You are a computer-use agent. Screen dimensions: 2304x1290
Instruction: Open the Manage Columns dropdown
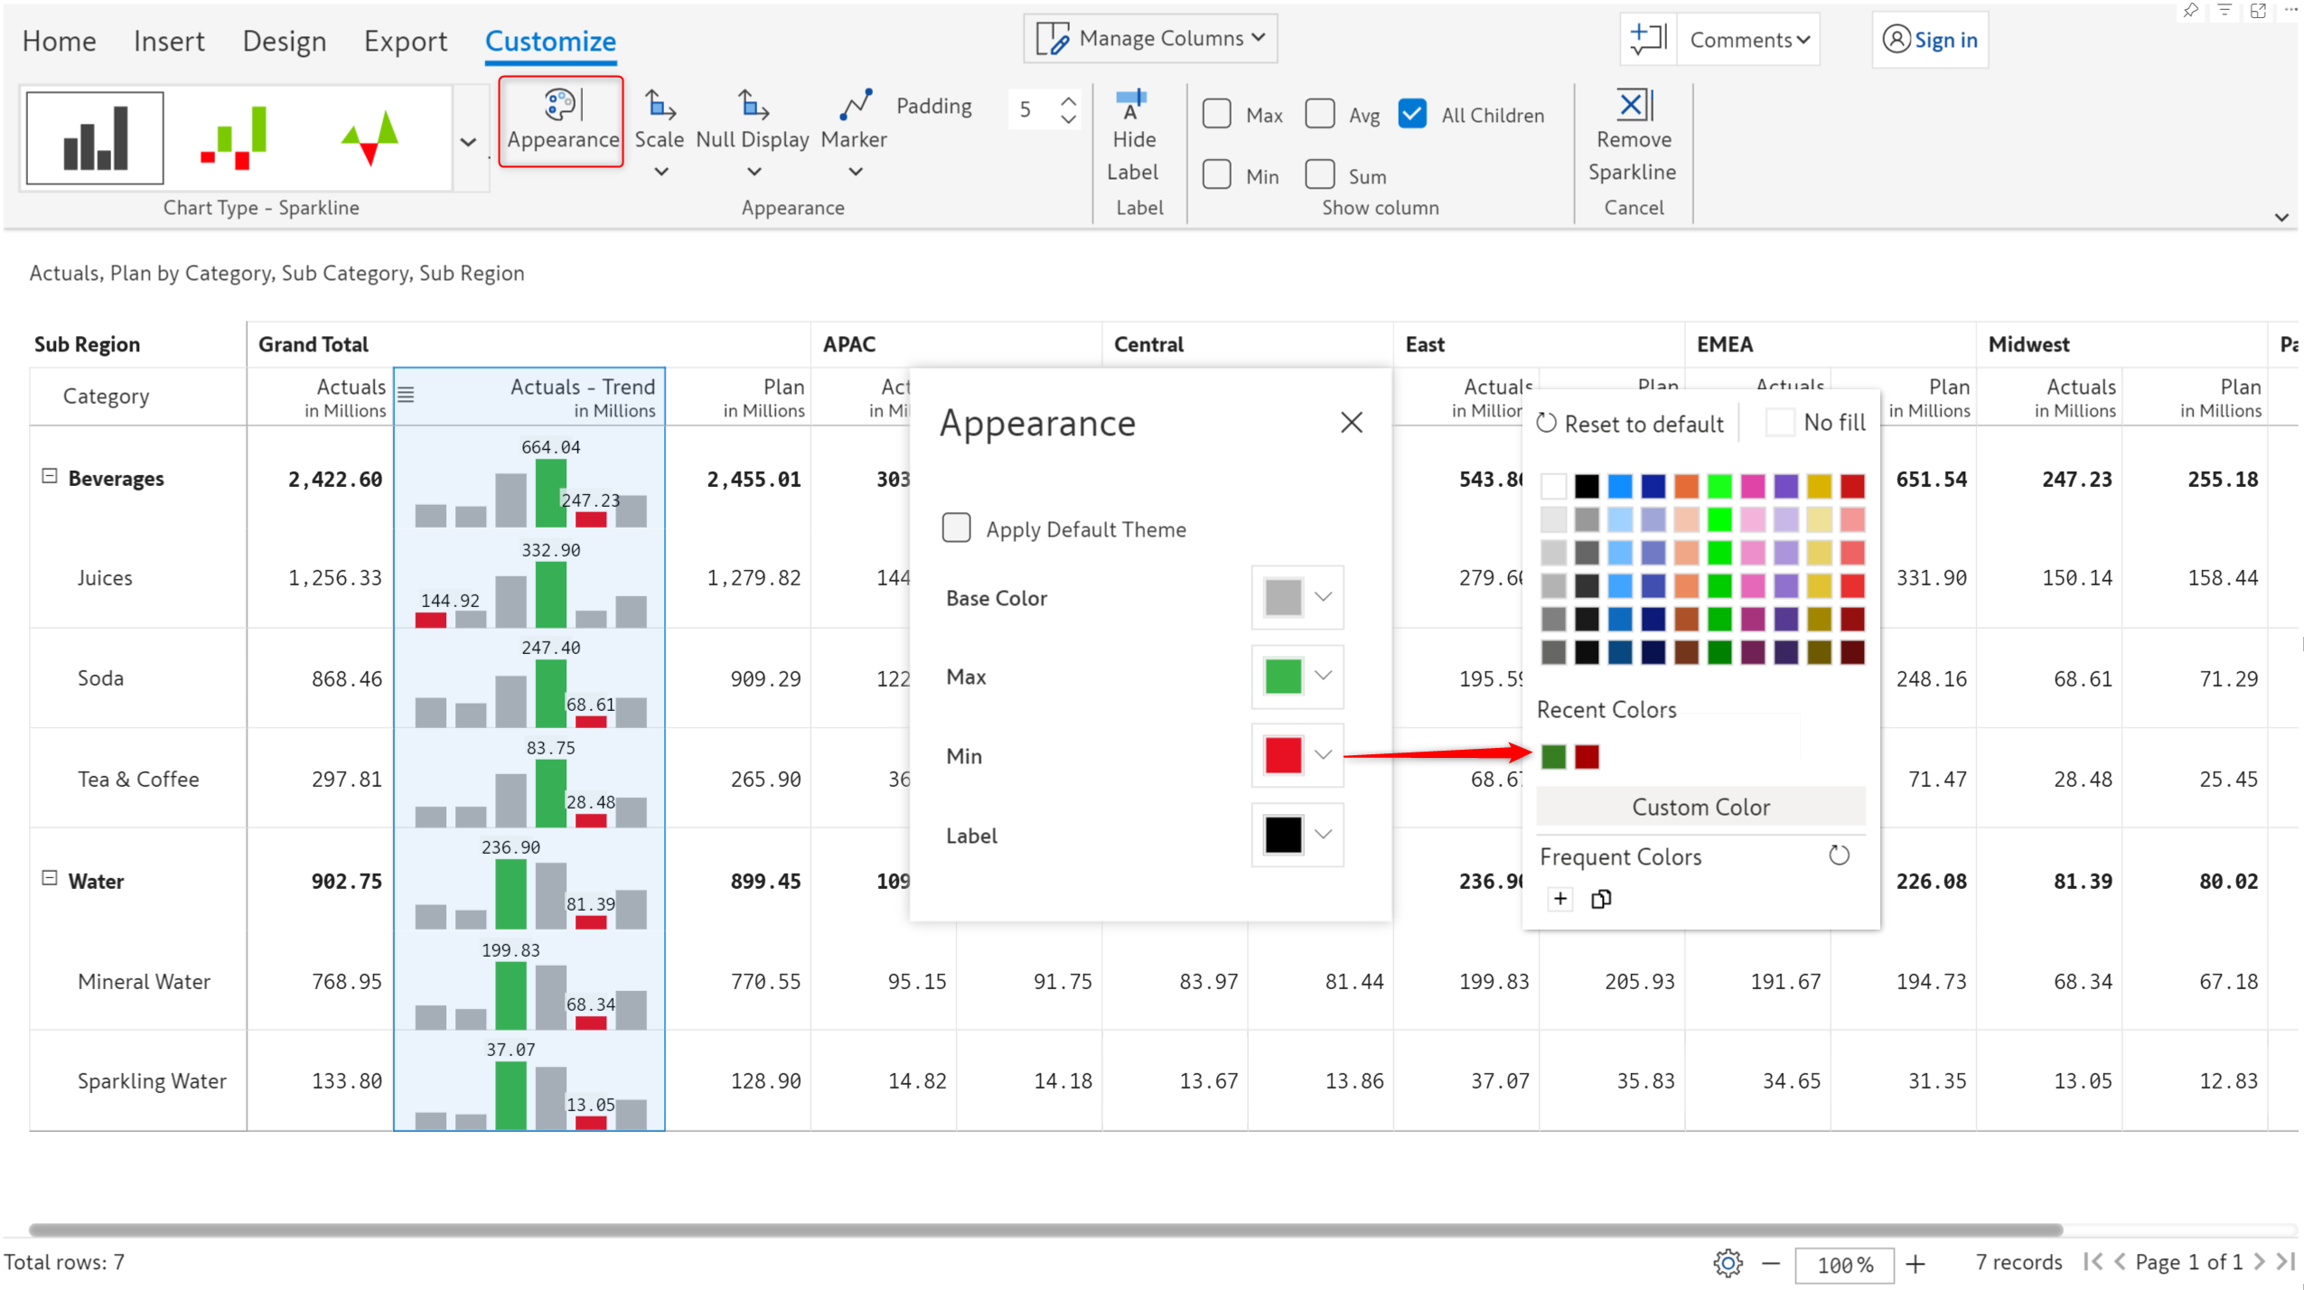click(1151, 38)
